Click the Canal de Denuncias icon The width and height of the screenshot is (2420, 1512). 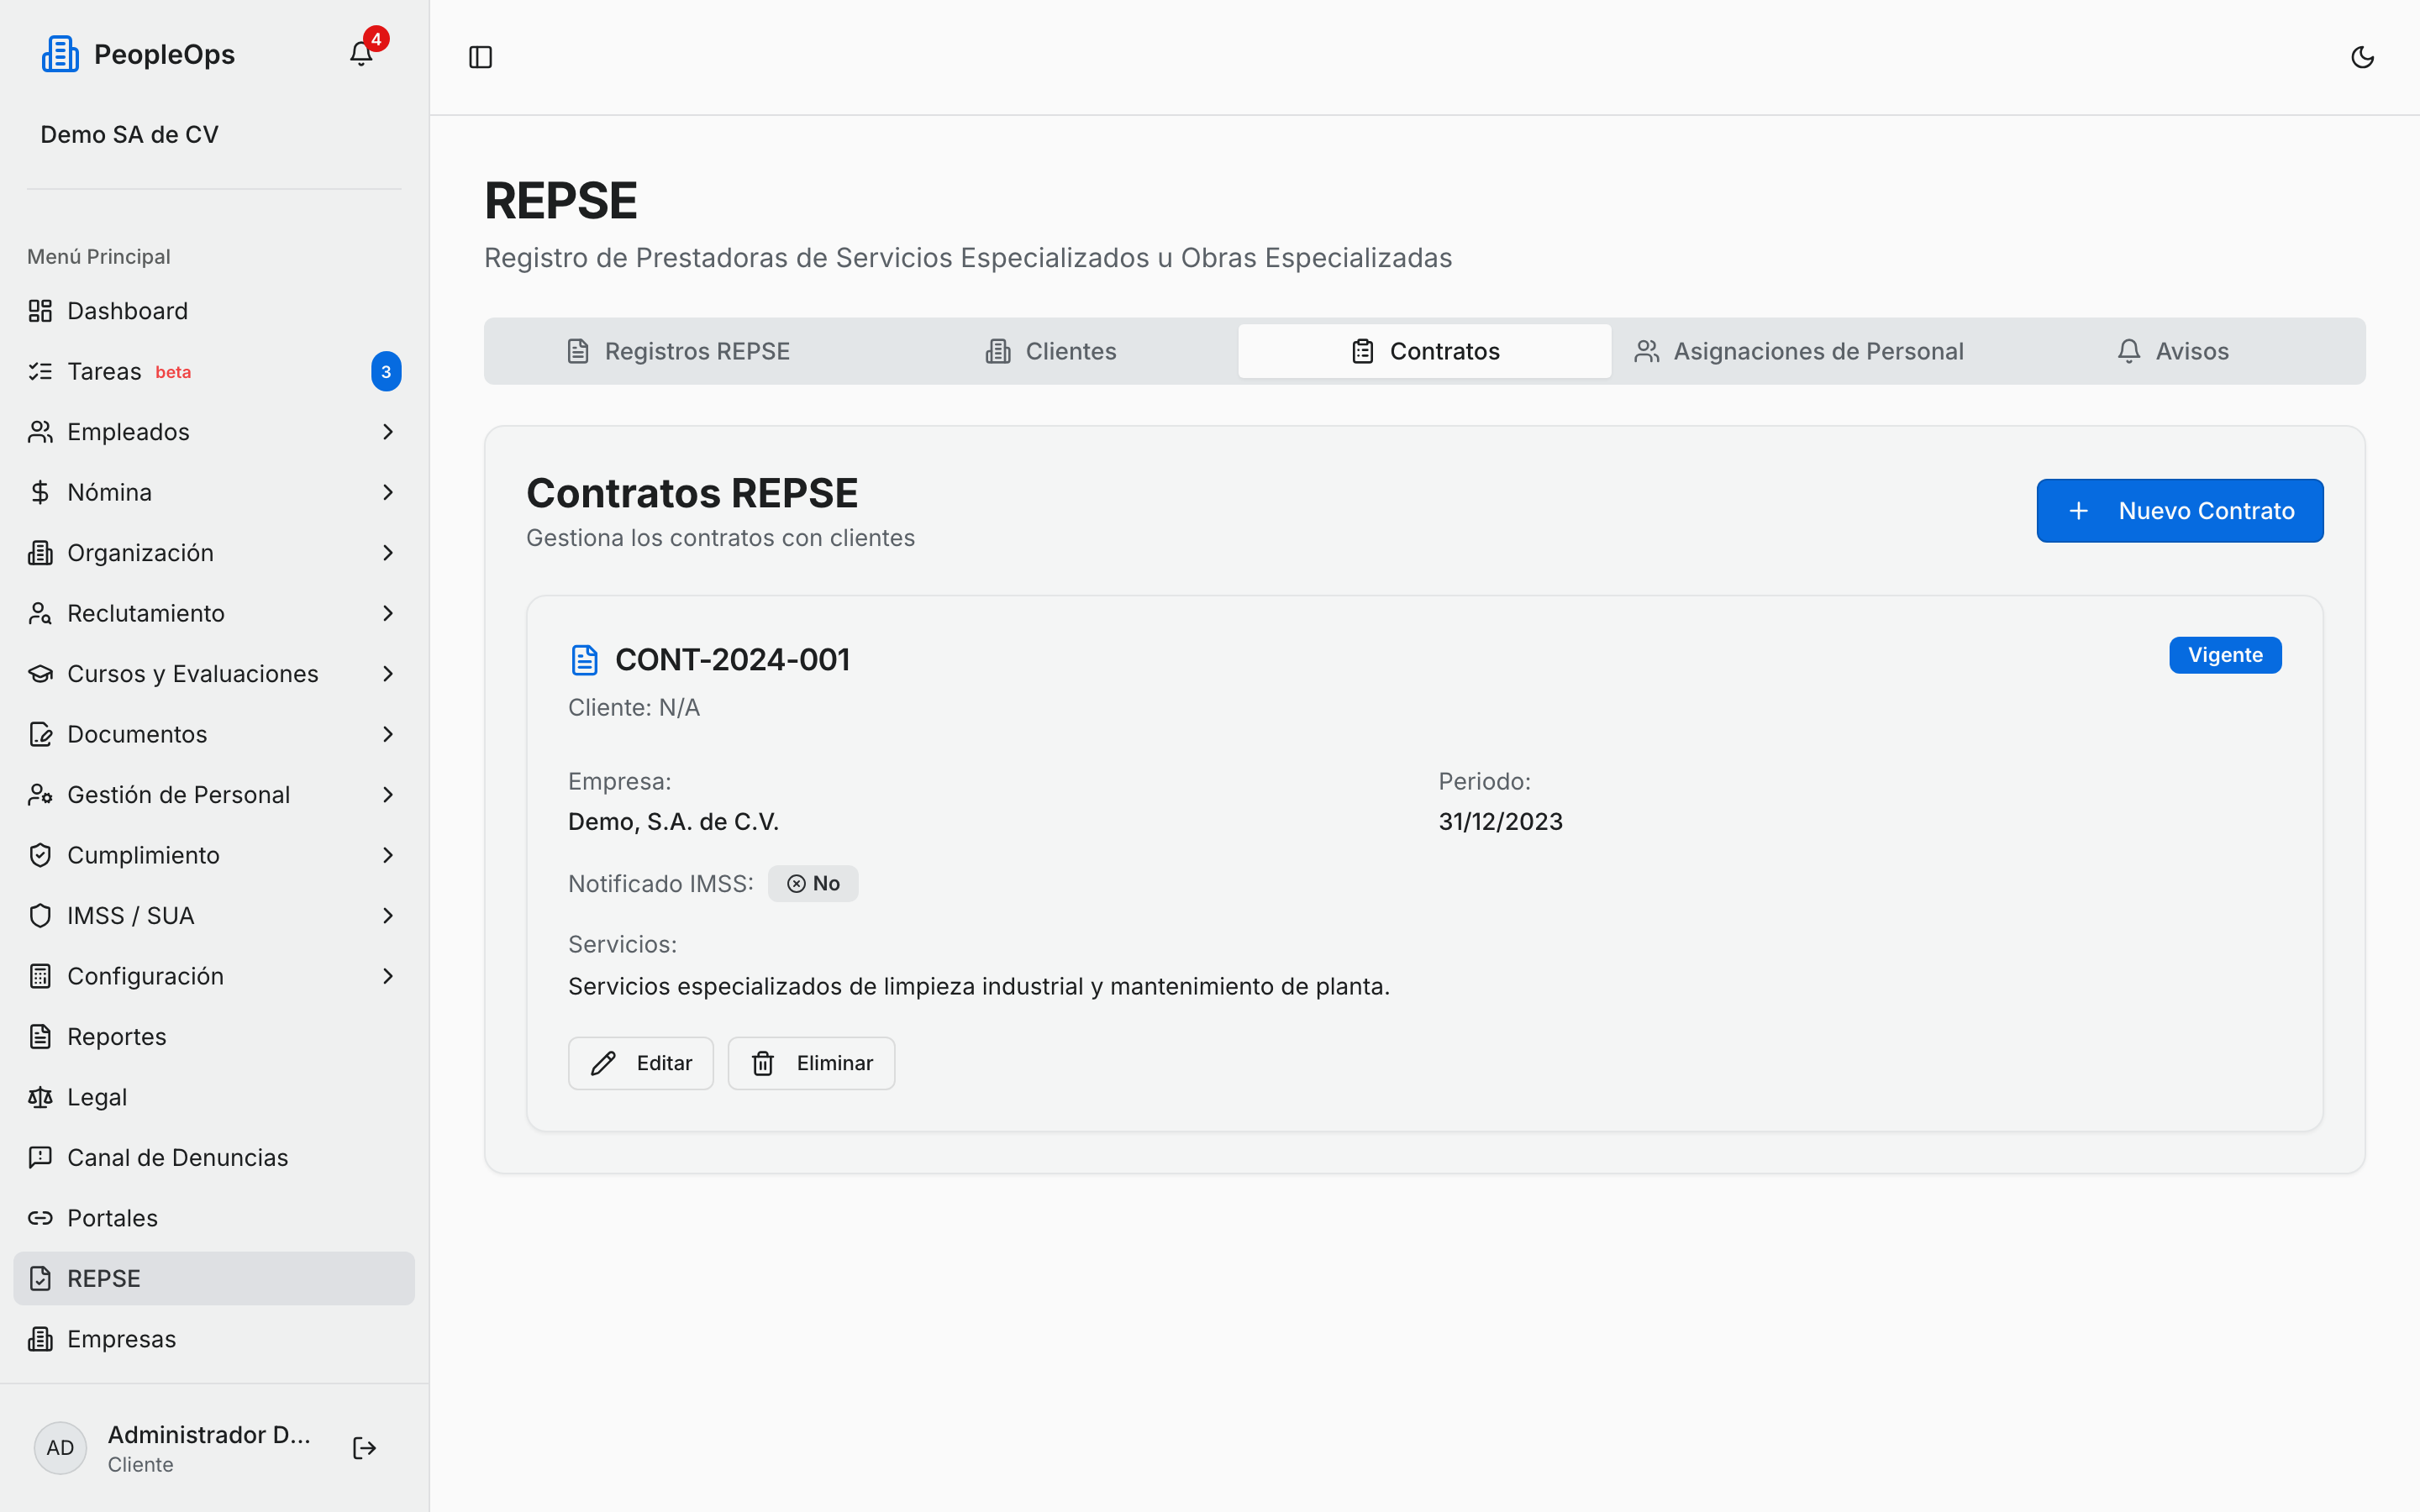coord(40,1158)
